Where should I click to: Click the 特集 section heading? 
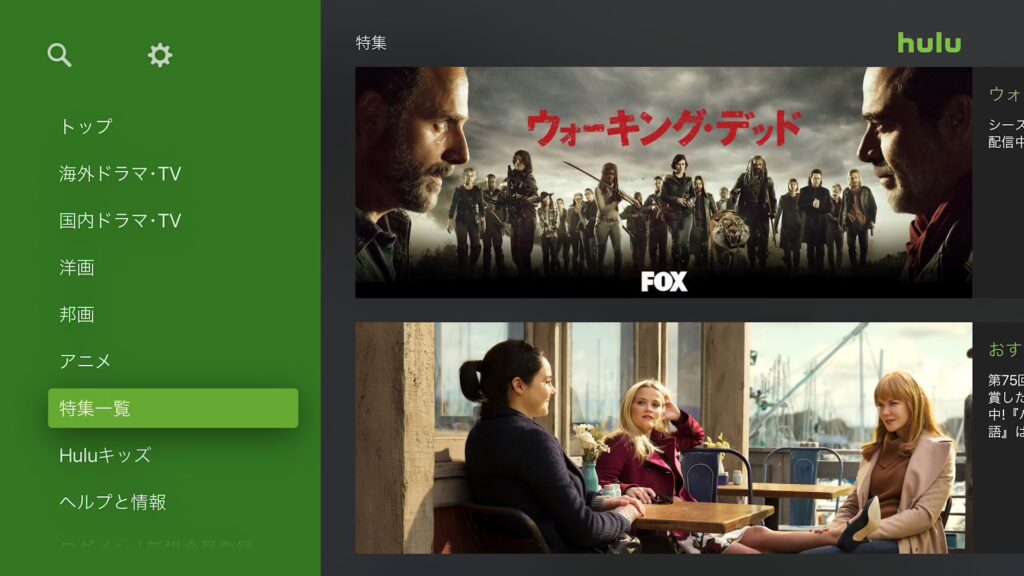click(371, 43)
